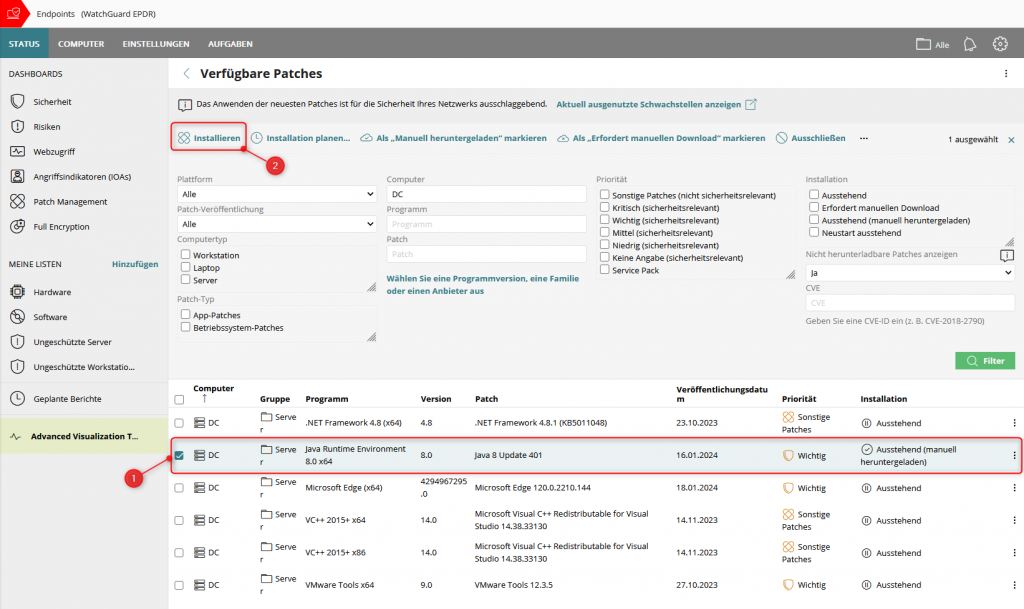Open the Software list
Image resolution: width=1024 pixels, height=609 pixels.
pos(52,317)
